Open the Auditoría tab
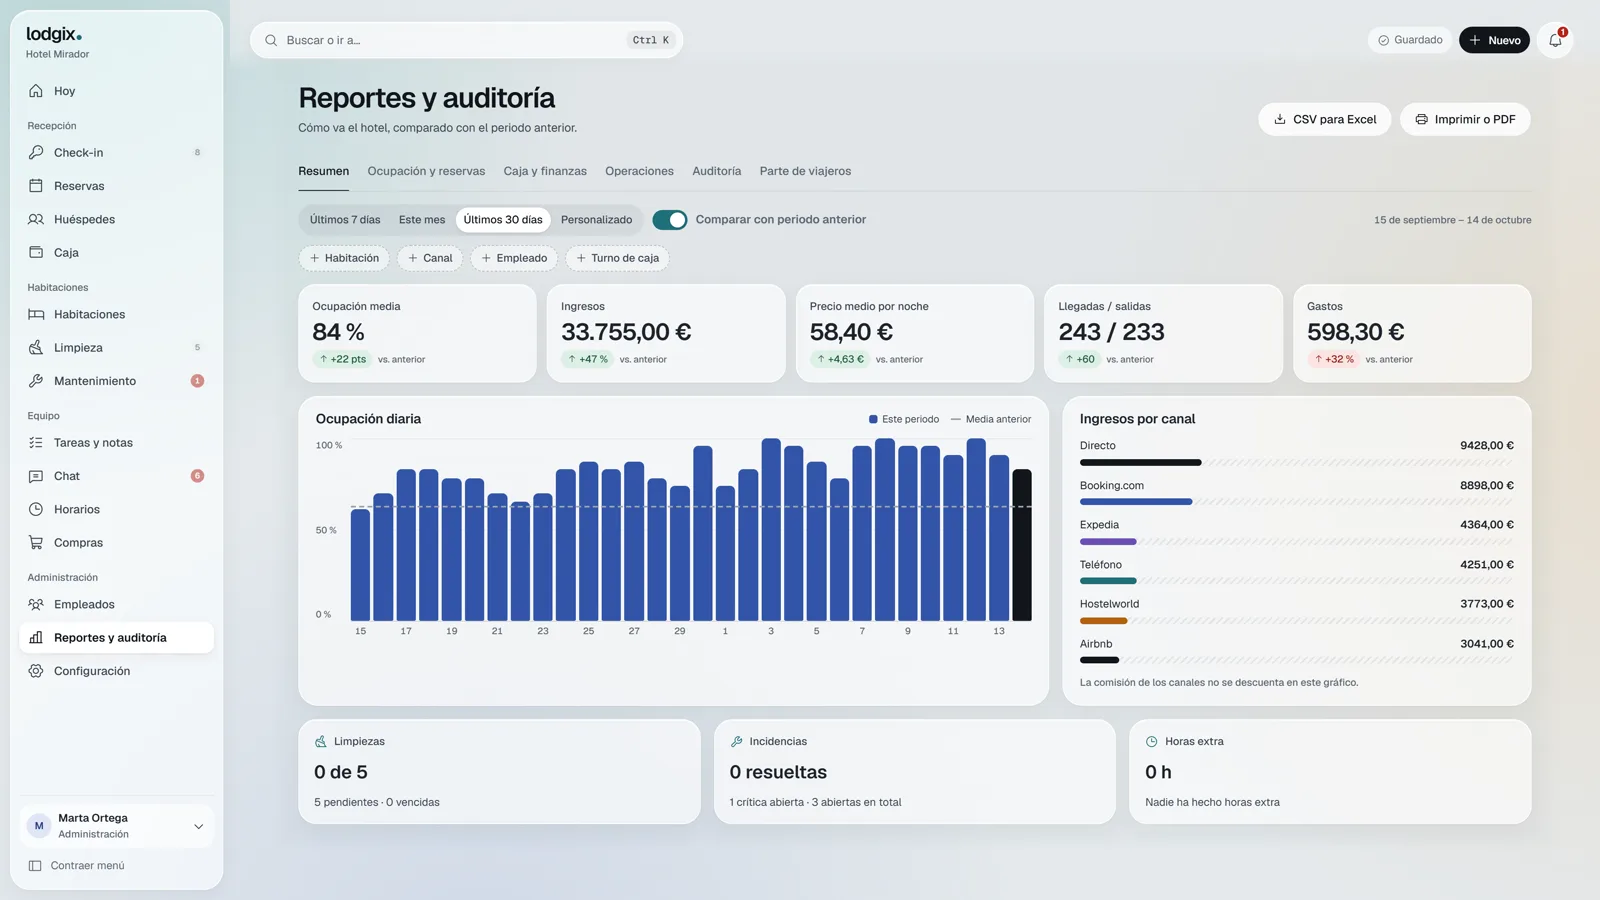1600x900 pixels. (717, 171)
